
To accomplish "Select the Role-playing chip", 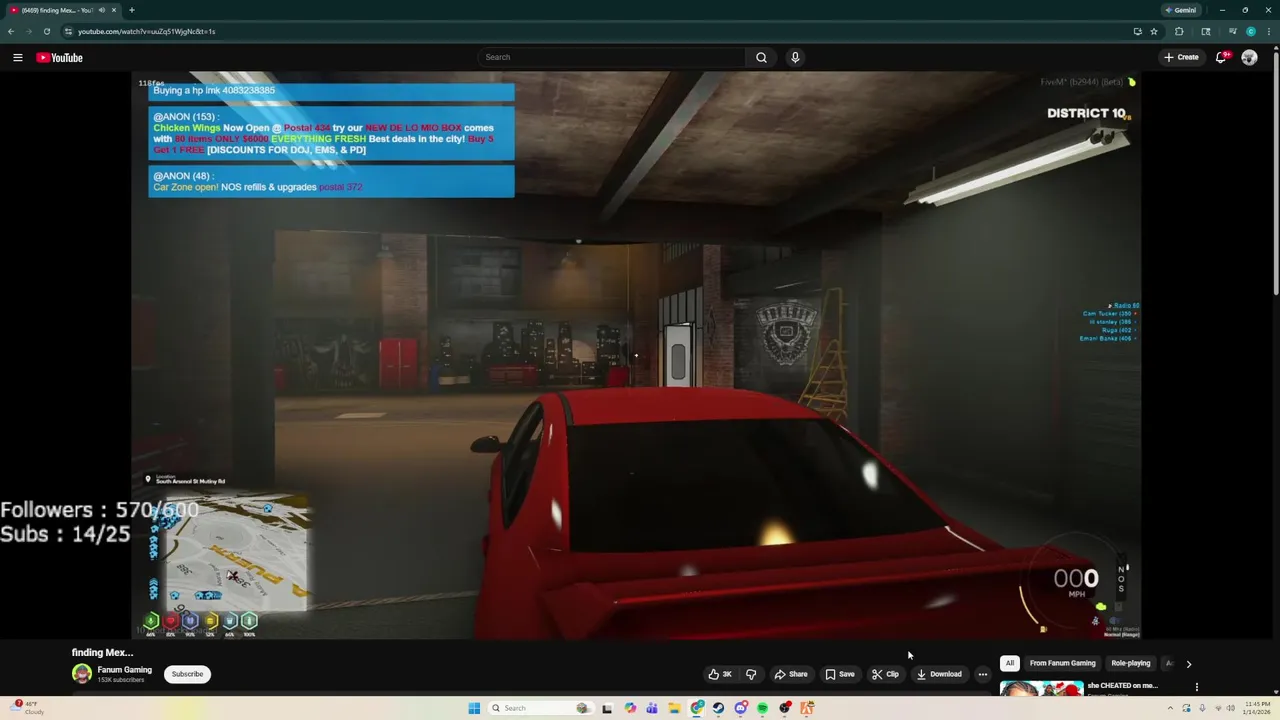I will click(x=1131, y=663).
